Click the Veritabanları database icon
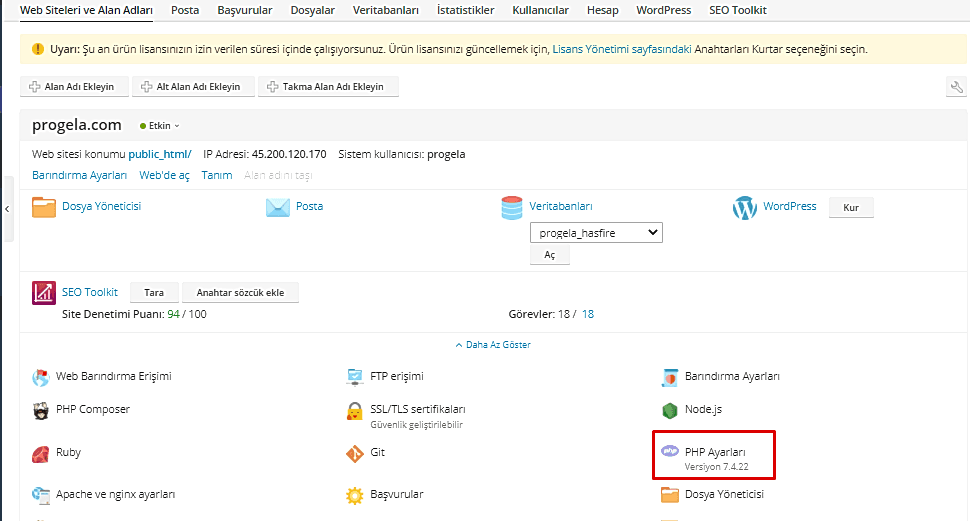This screenshot has height=521, width=970. [x=512, y=208]
